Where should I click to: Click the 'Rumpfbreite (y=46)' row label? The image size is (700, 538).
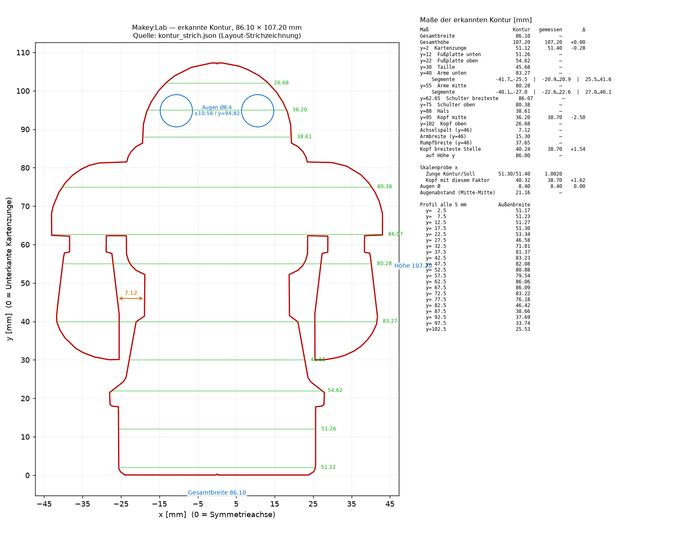click(x=446, y=142)
